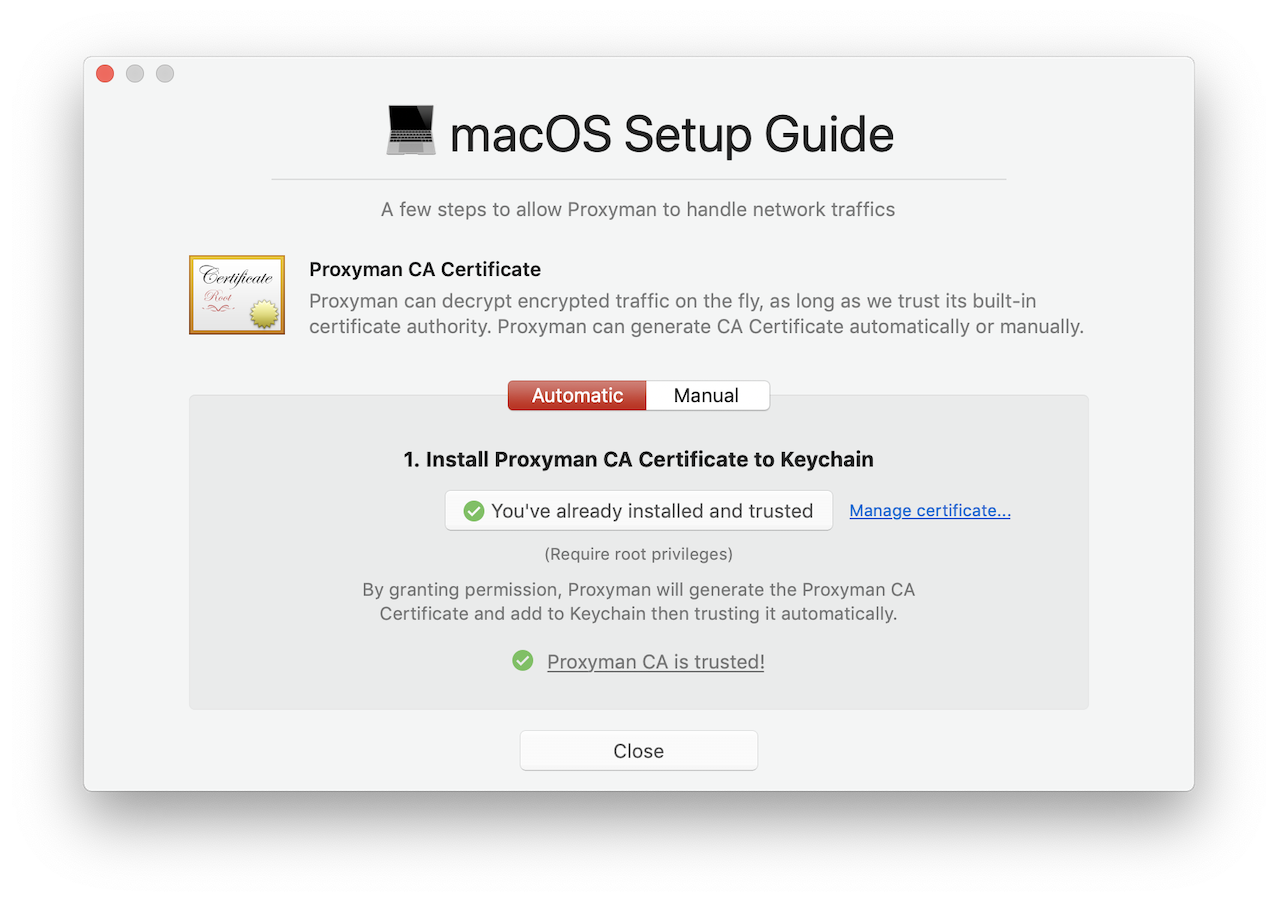Click the green checkmark next to Proxyman CA is trusted
Screen dimensions: 1278x902
[x=522, y=661]
